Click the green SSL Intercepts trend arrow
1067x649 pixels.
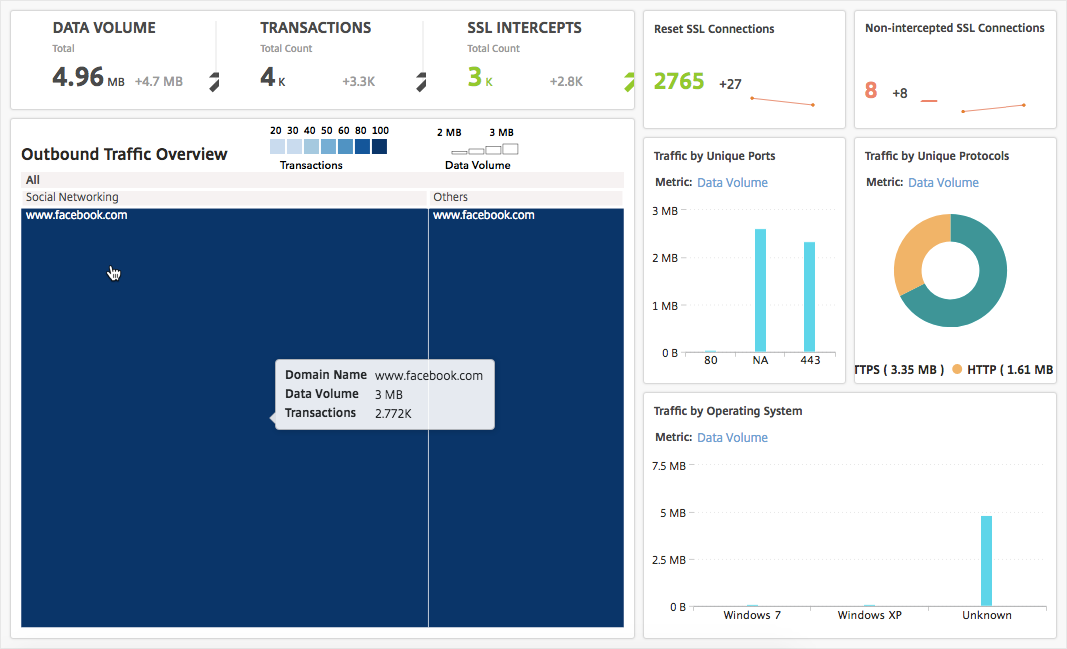click(x=629, y=82)
